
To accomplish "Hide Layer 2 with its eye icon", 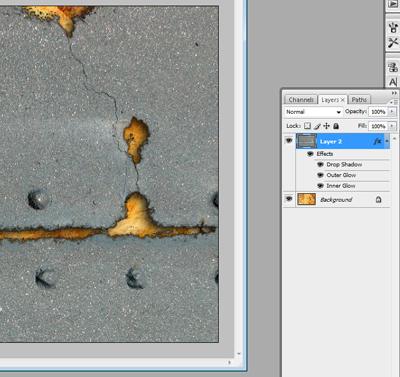I will (x=289, y=141).
